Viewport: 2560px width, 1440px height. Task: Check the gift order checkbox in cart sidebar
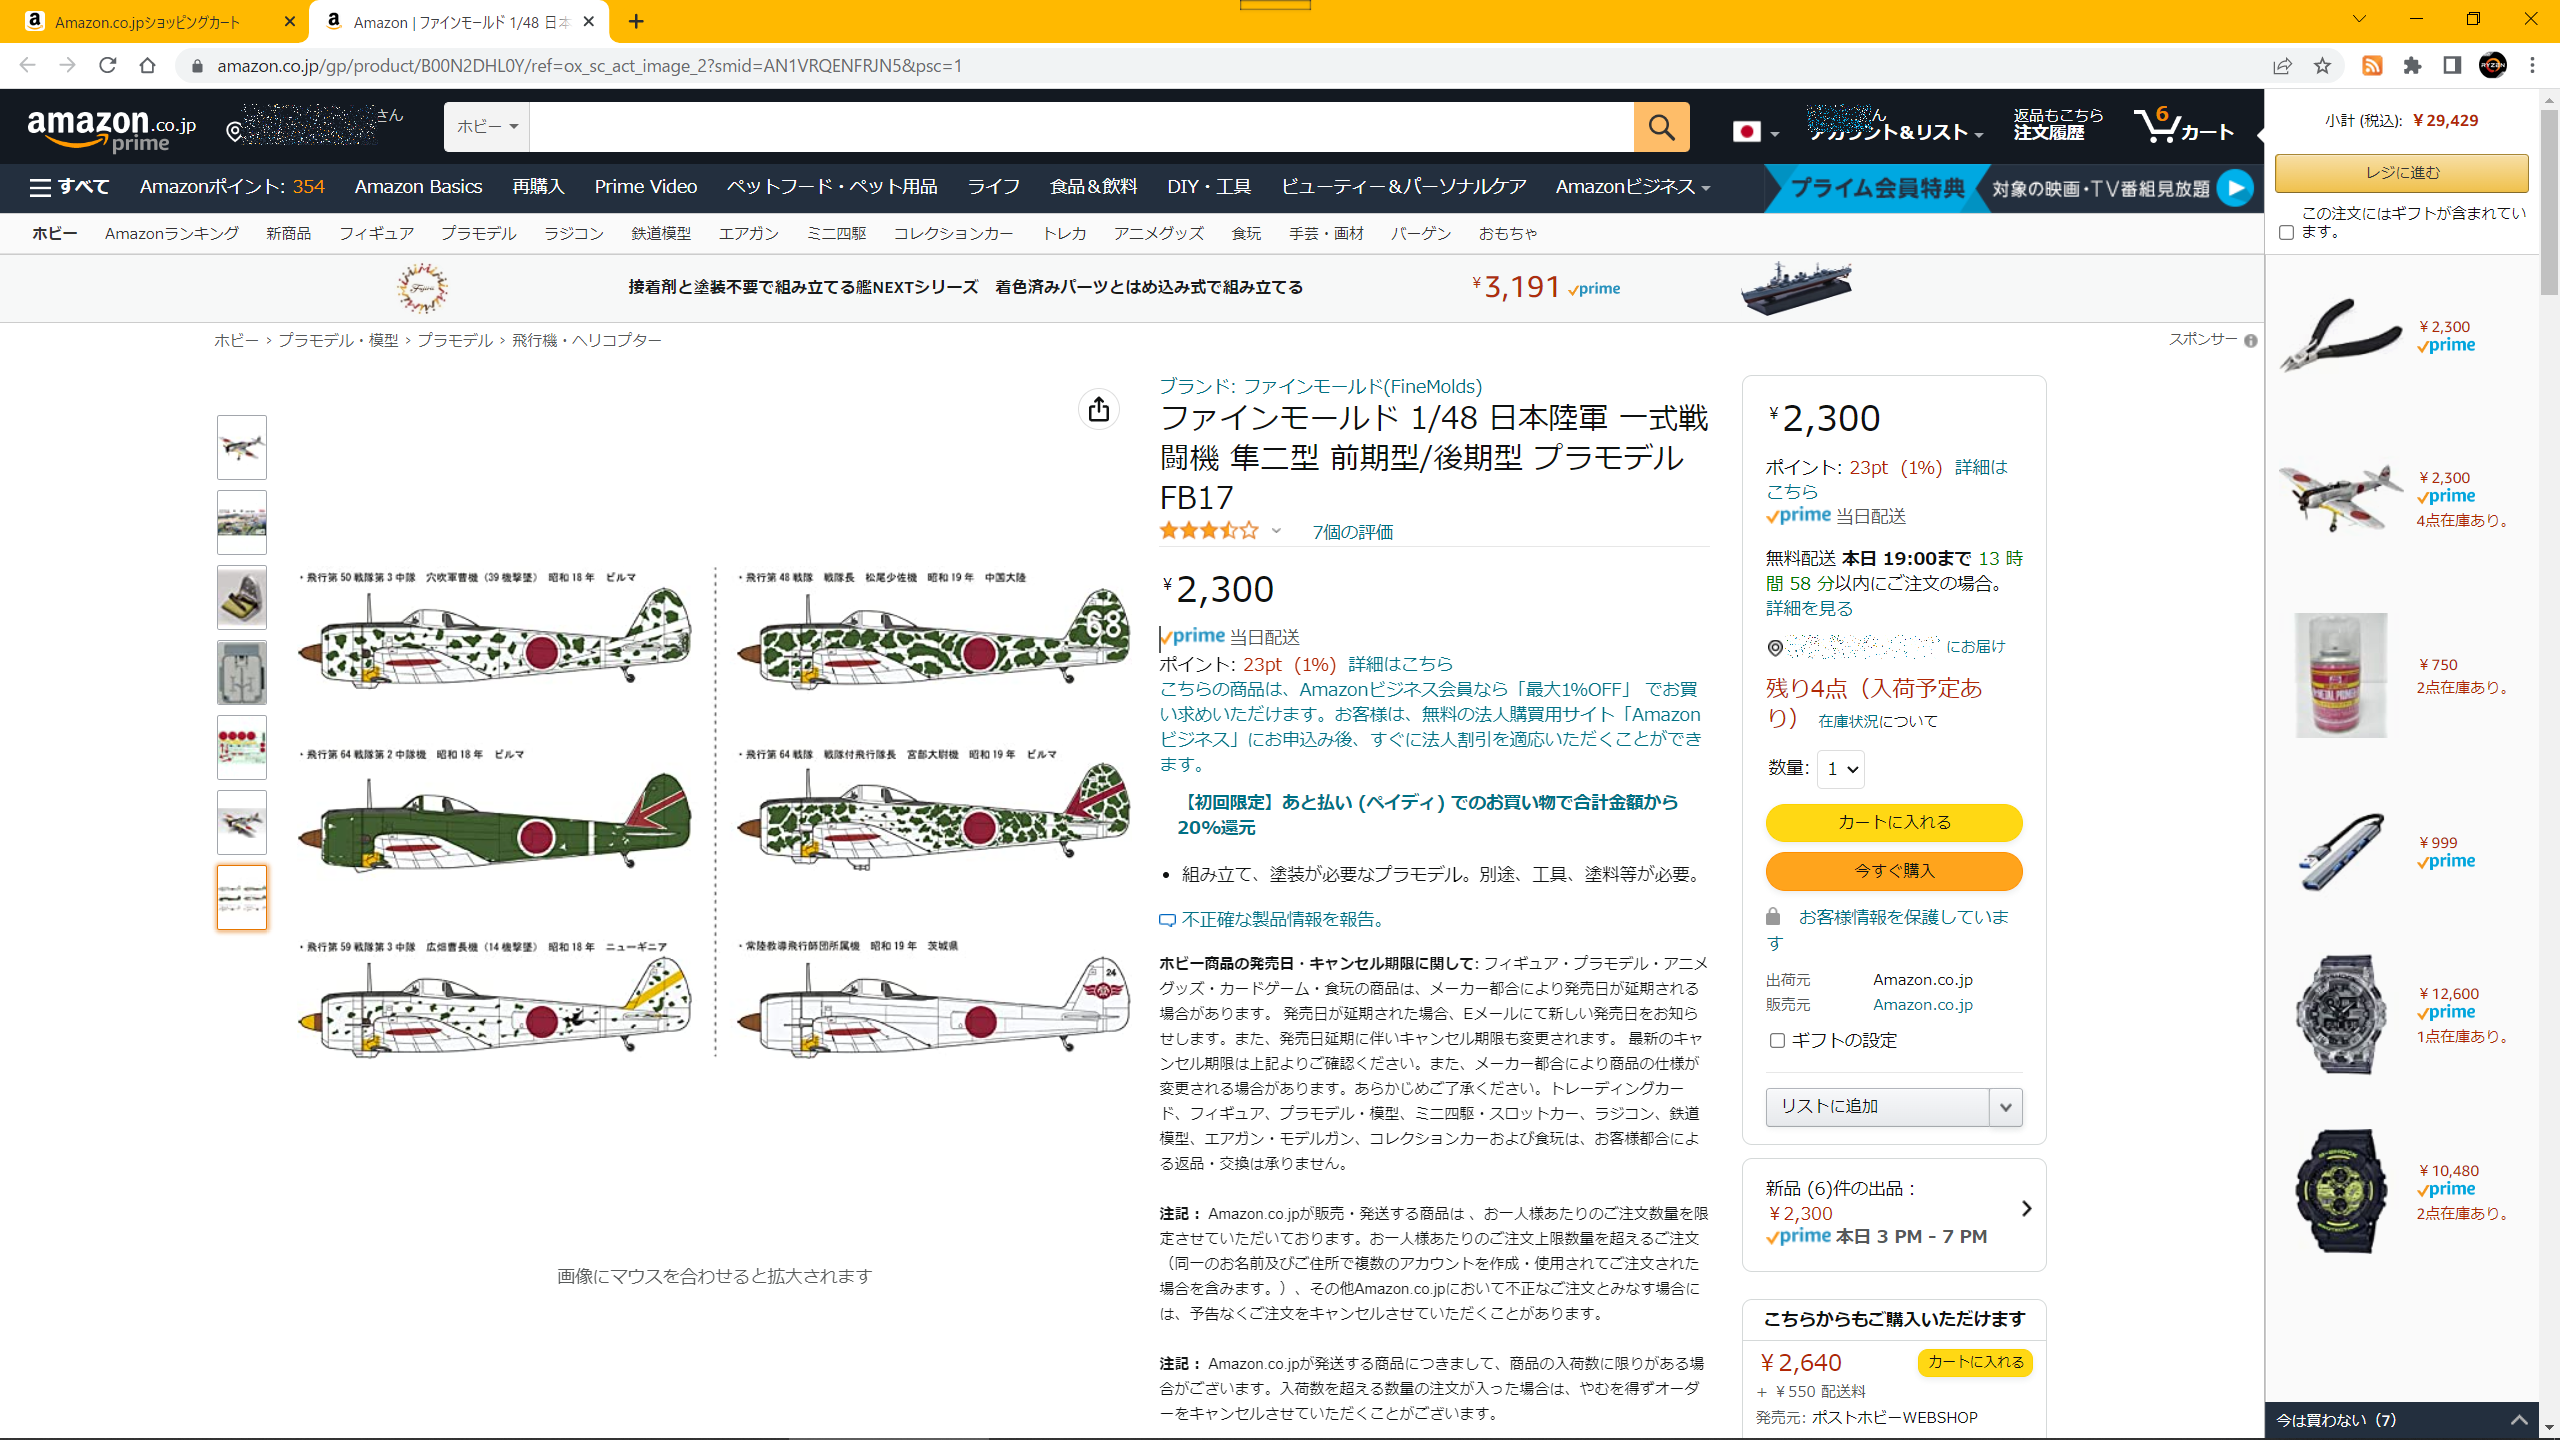[2286, 232]
